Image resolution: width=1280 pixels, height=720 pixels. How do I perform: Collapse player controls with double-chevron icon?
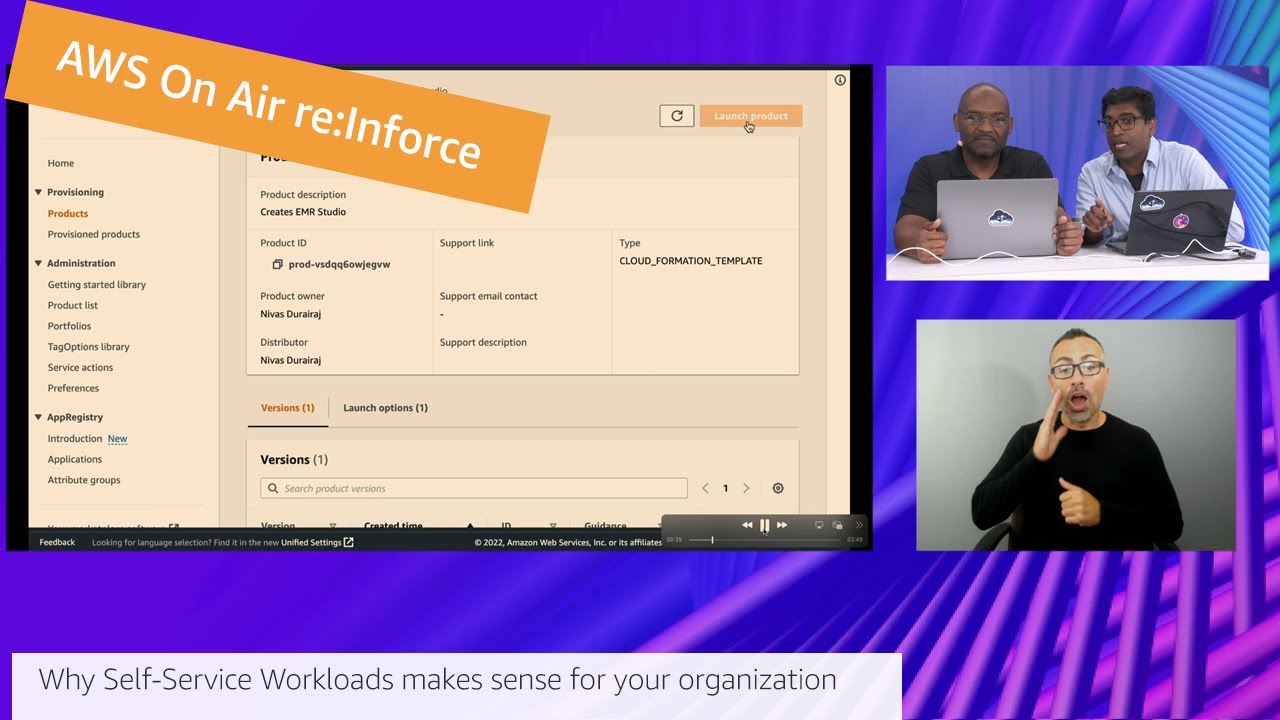tap(858, 525)
